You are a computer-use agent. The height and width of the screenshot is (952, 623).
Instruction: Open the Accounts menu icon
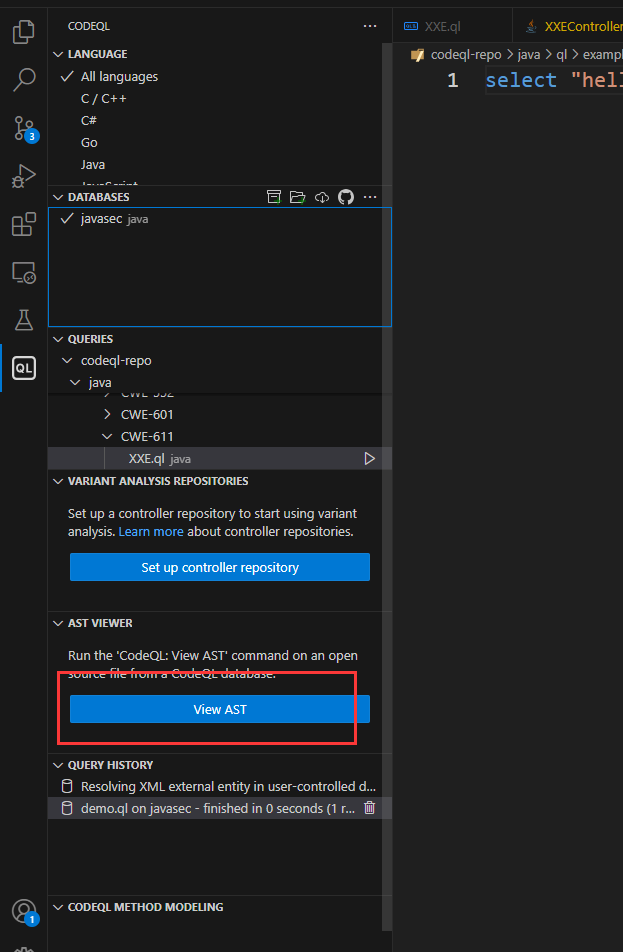[x=24, y=912]
